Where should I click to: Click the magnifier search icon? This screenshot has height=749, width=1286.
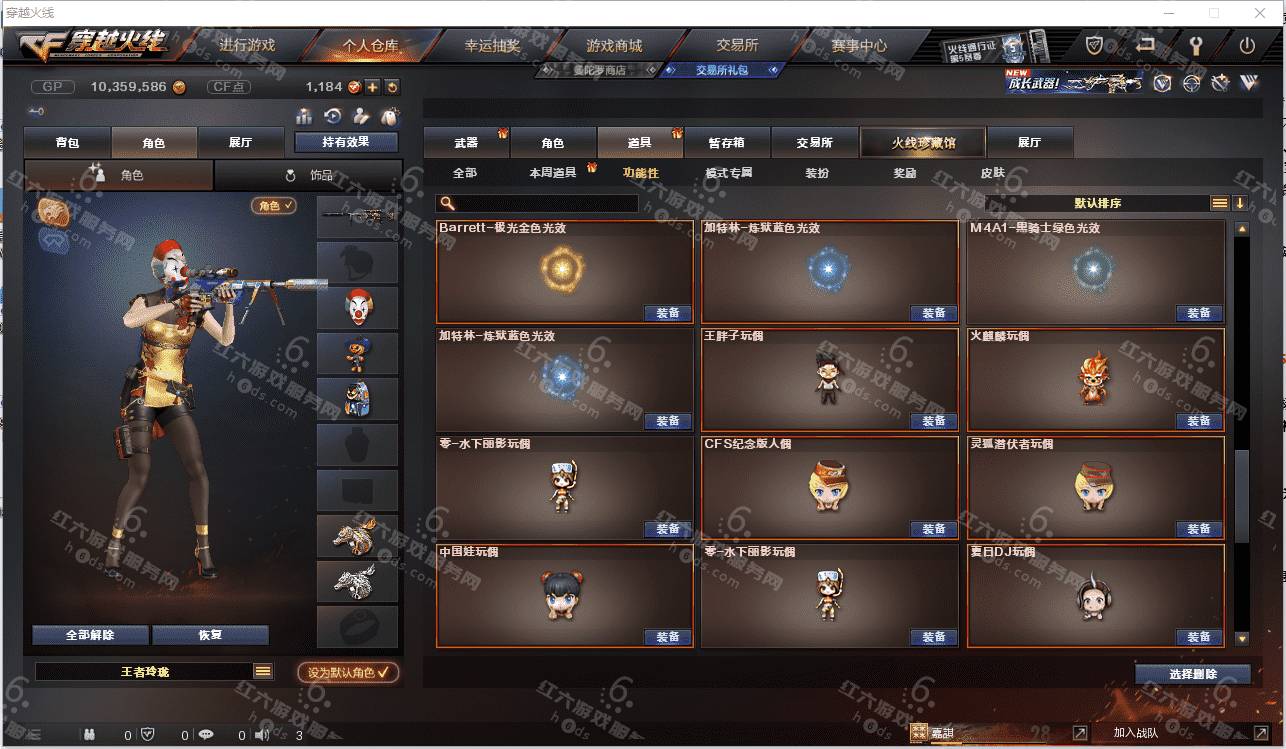[x=448, y=203]
